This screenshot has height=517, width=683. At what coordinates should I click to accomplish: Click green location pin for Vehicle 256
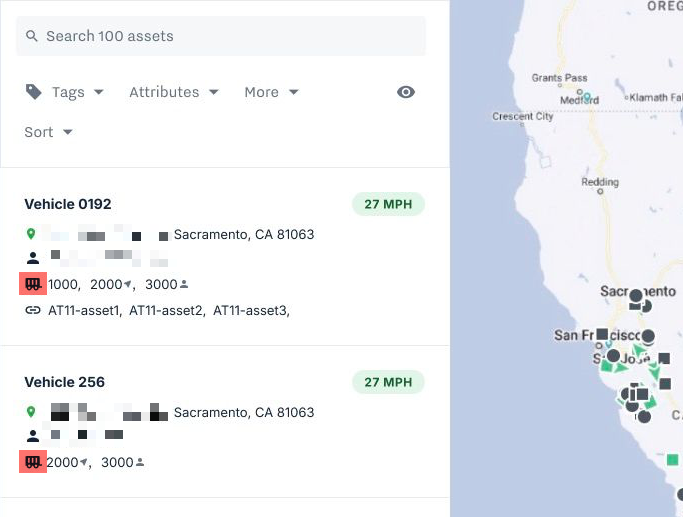(31, 412)
